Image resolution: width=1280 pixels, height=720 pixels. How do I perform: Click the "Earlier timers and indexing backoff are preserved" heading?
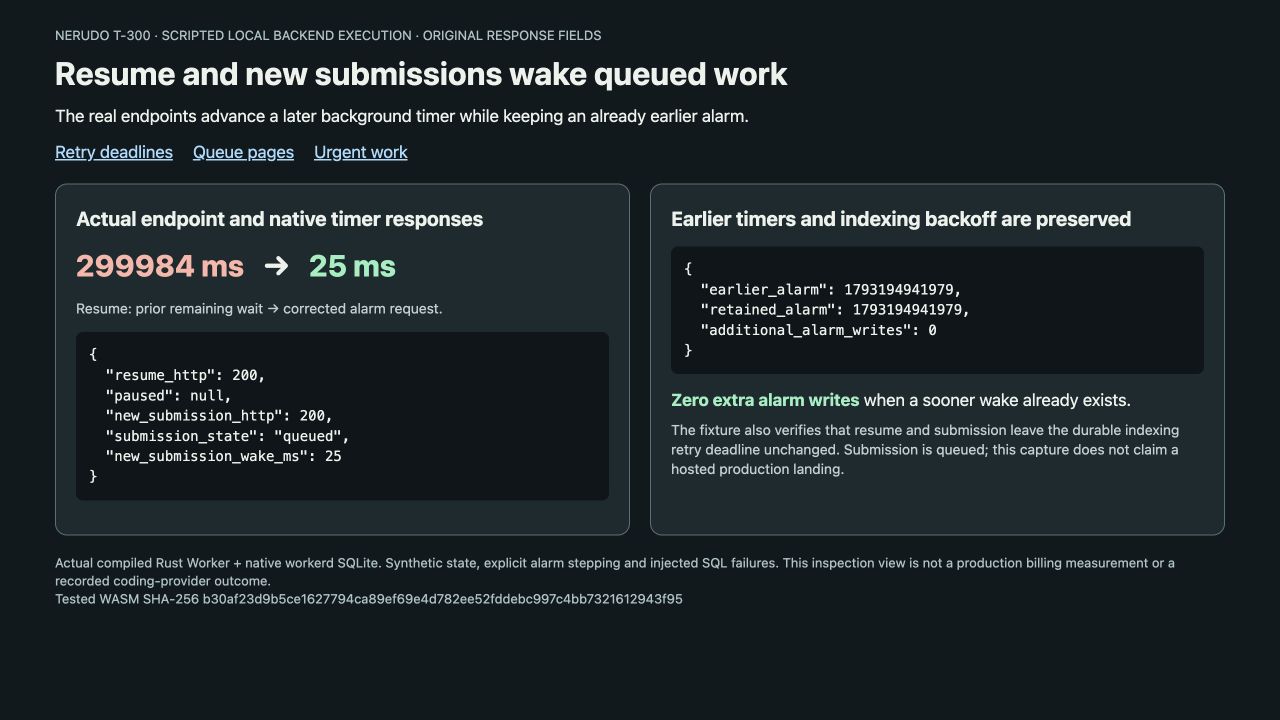901,219
